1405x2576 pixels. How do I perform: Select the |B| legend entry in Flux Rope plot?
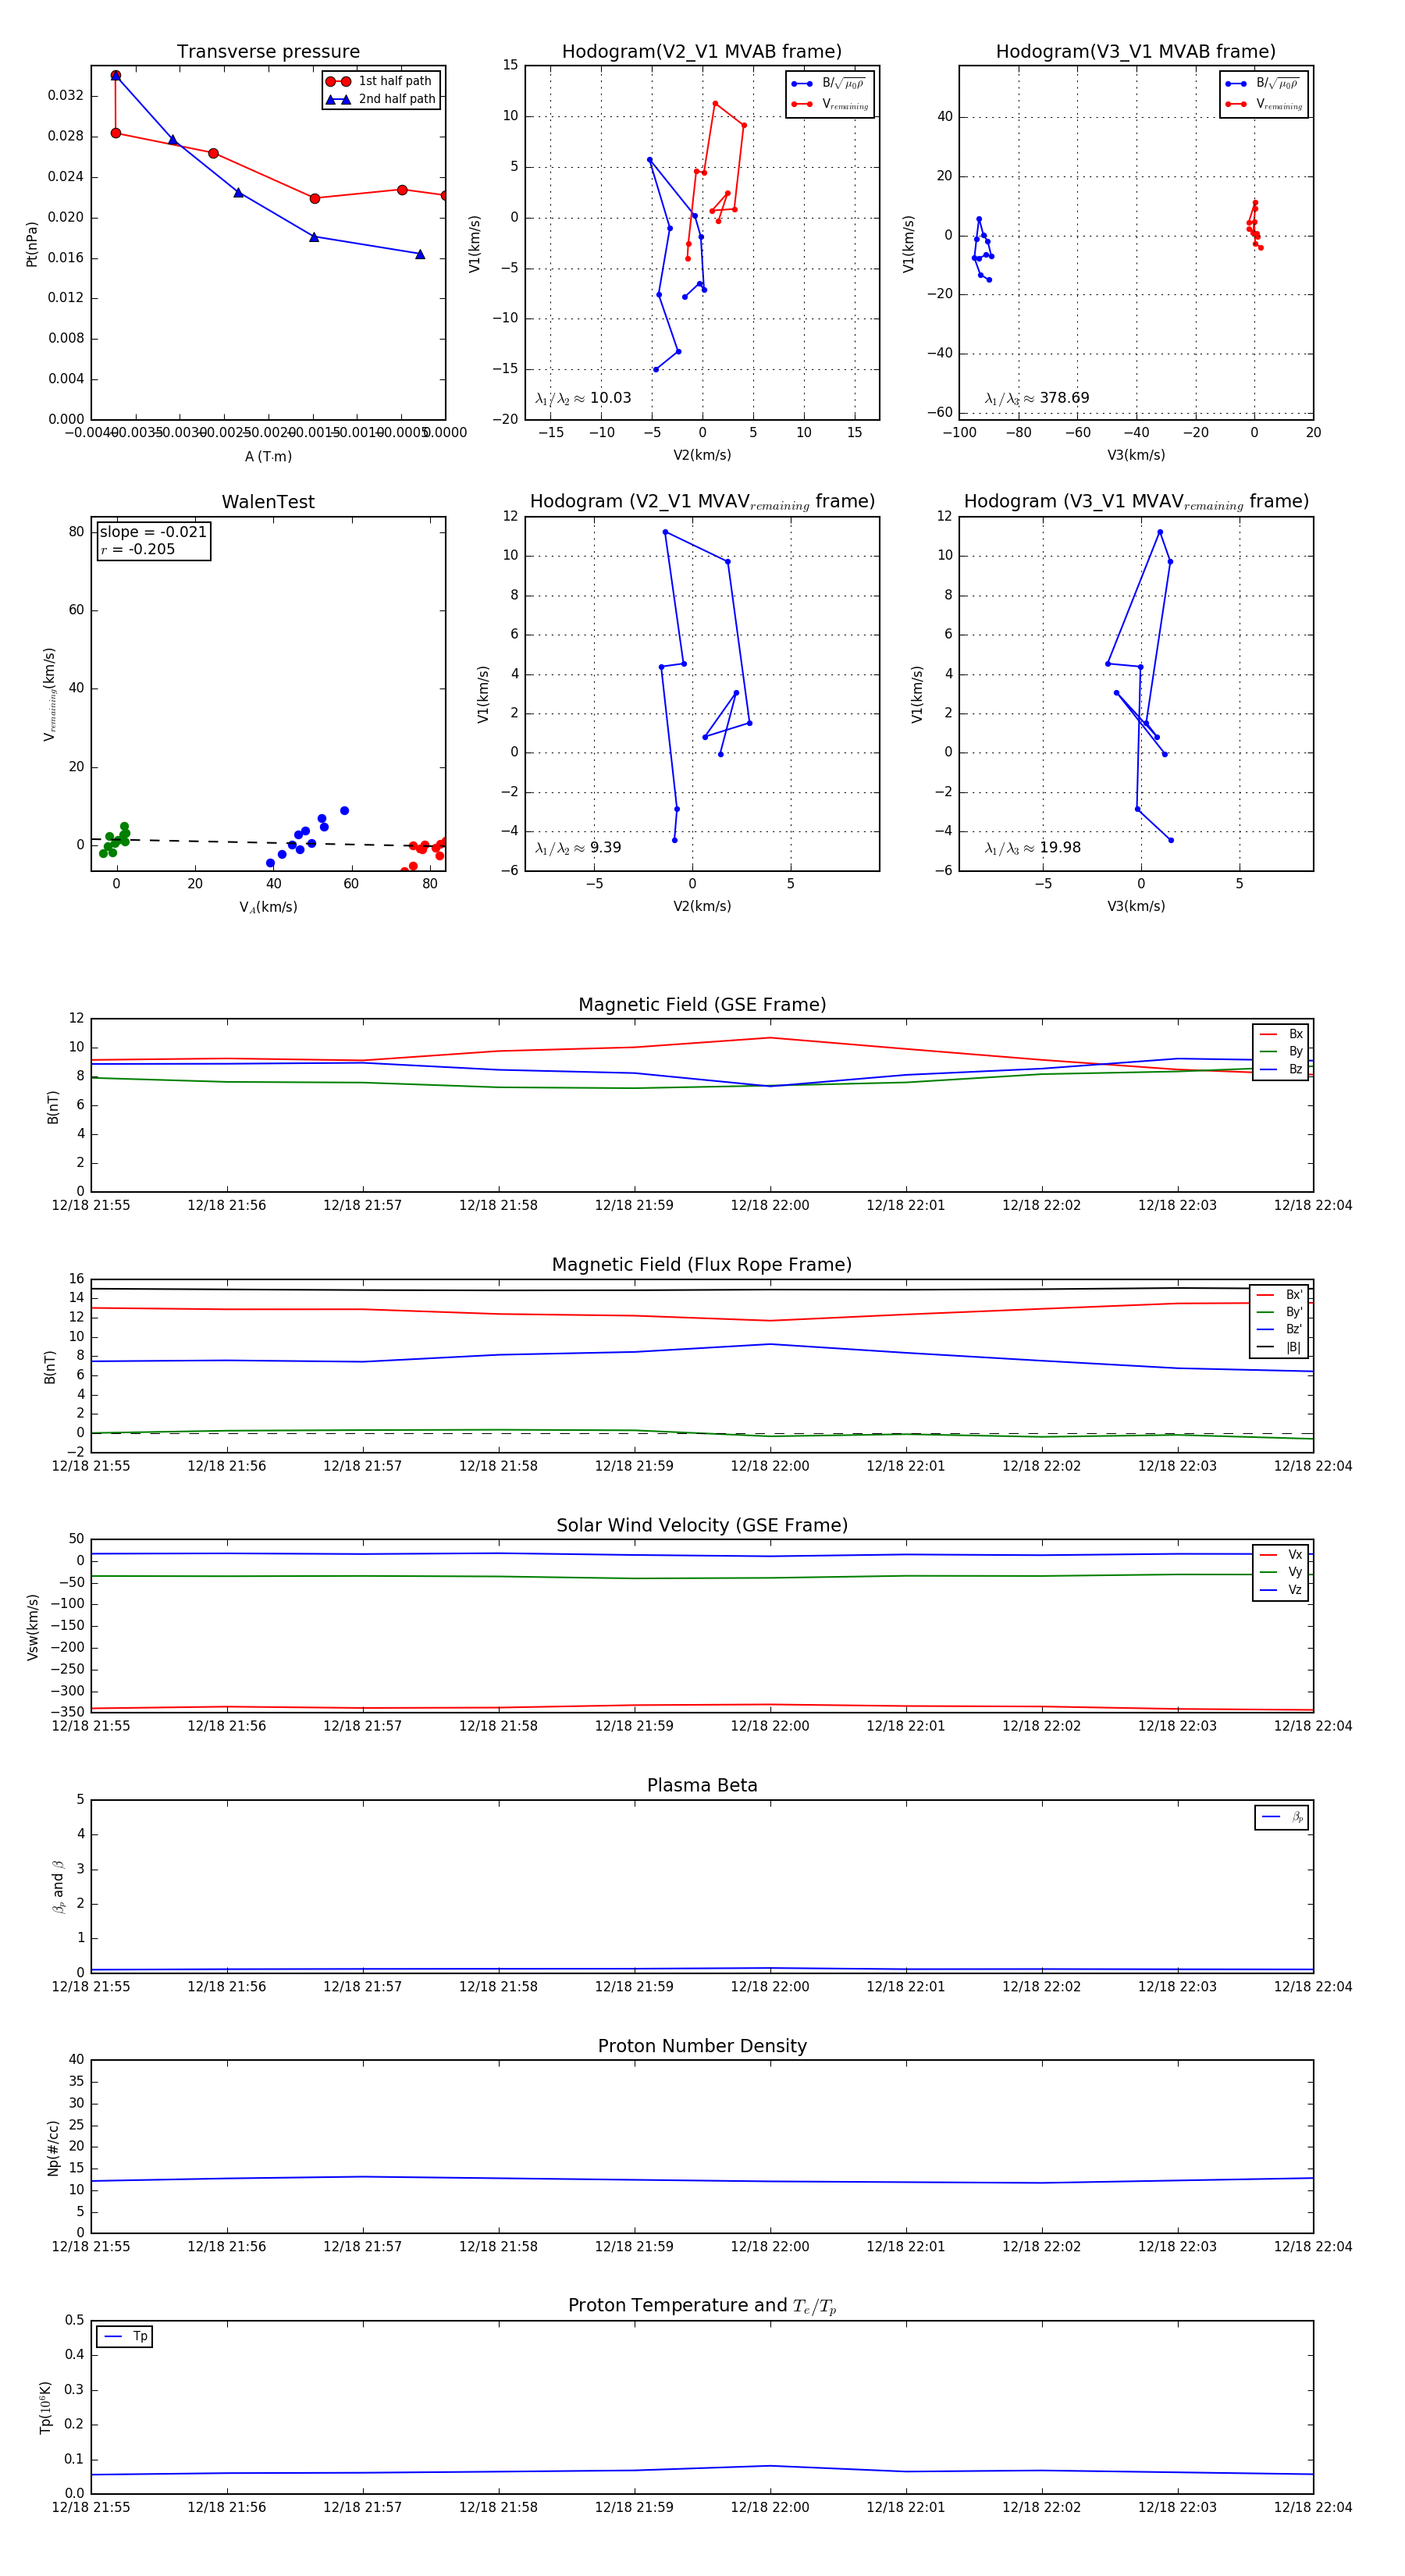tap(1279, 1347)
